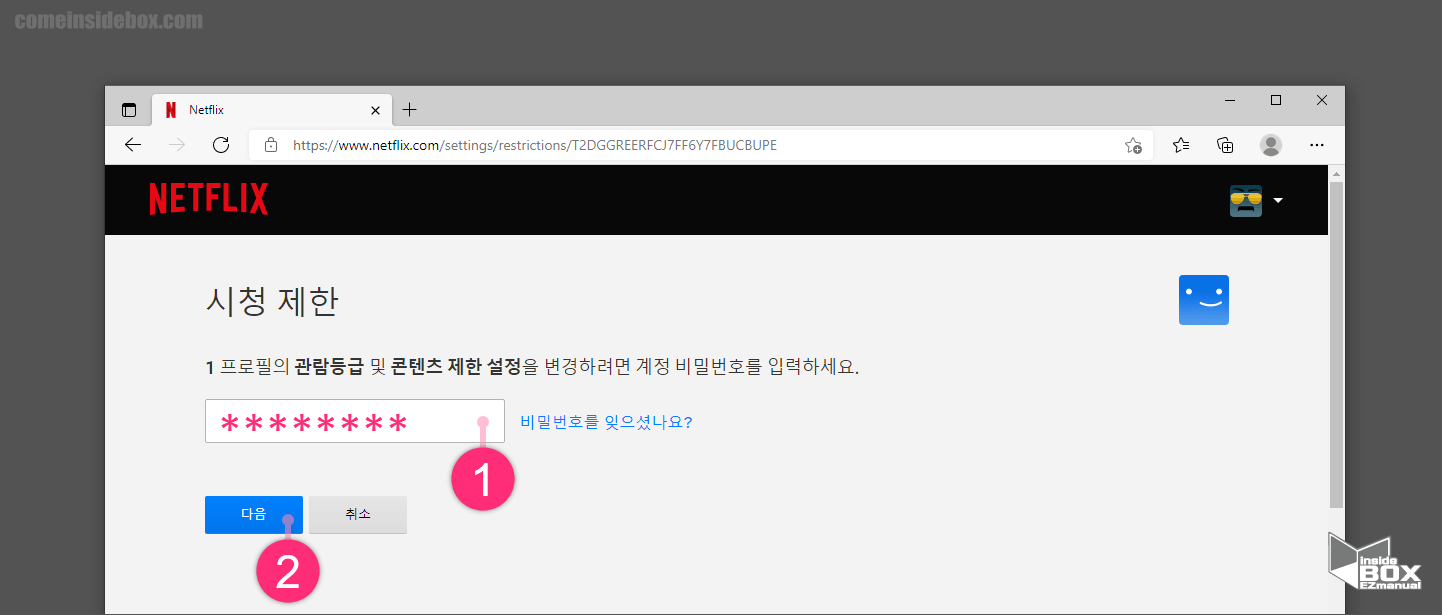Click the forward navigation arrow
This screenshot has width=1442, height=615.
(x=177, y=144)
